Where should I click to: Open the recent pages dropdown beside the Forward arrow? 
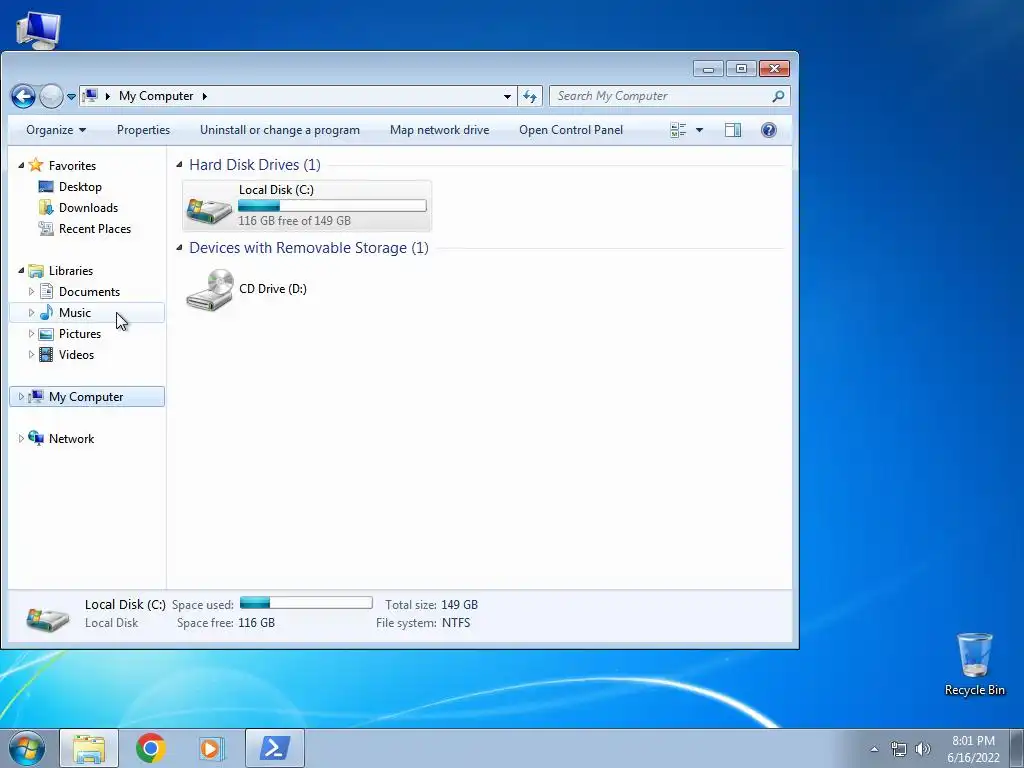(x=71, y=97)
